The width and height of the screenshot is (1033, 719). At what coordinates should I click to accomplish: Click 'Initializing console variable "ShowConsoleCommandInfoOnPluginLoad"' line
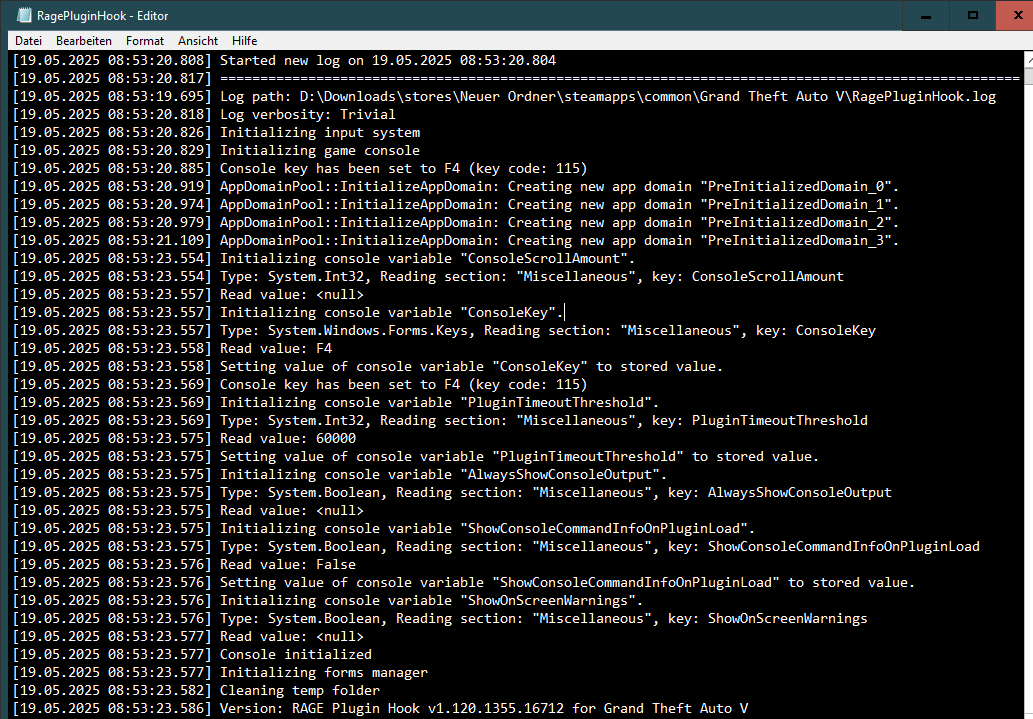tap(384, 529)
